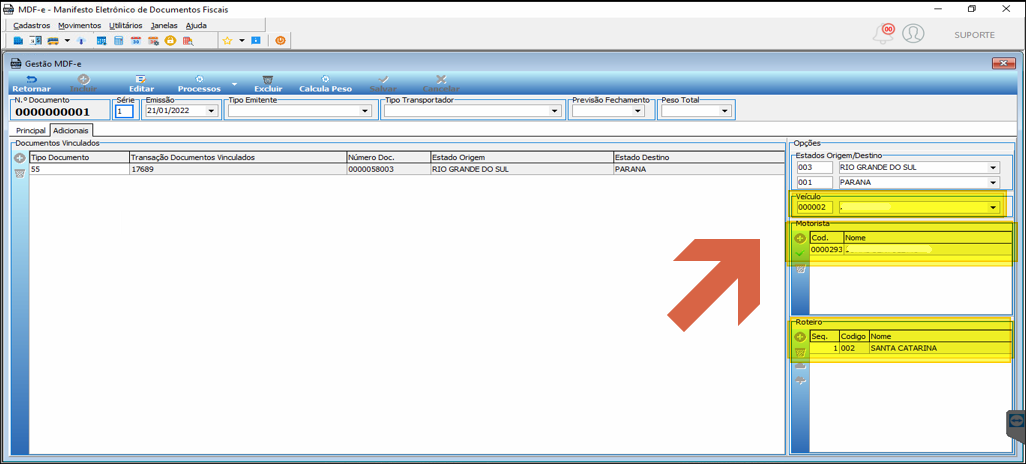
Task: Add a Motorista with plus icon
Action: (x=800, y=239)
